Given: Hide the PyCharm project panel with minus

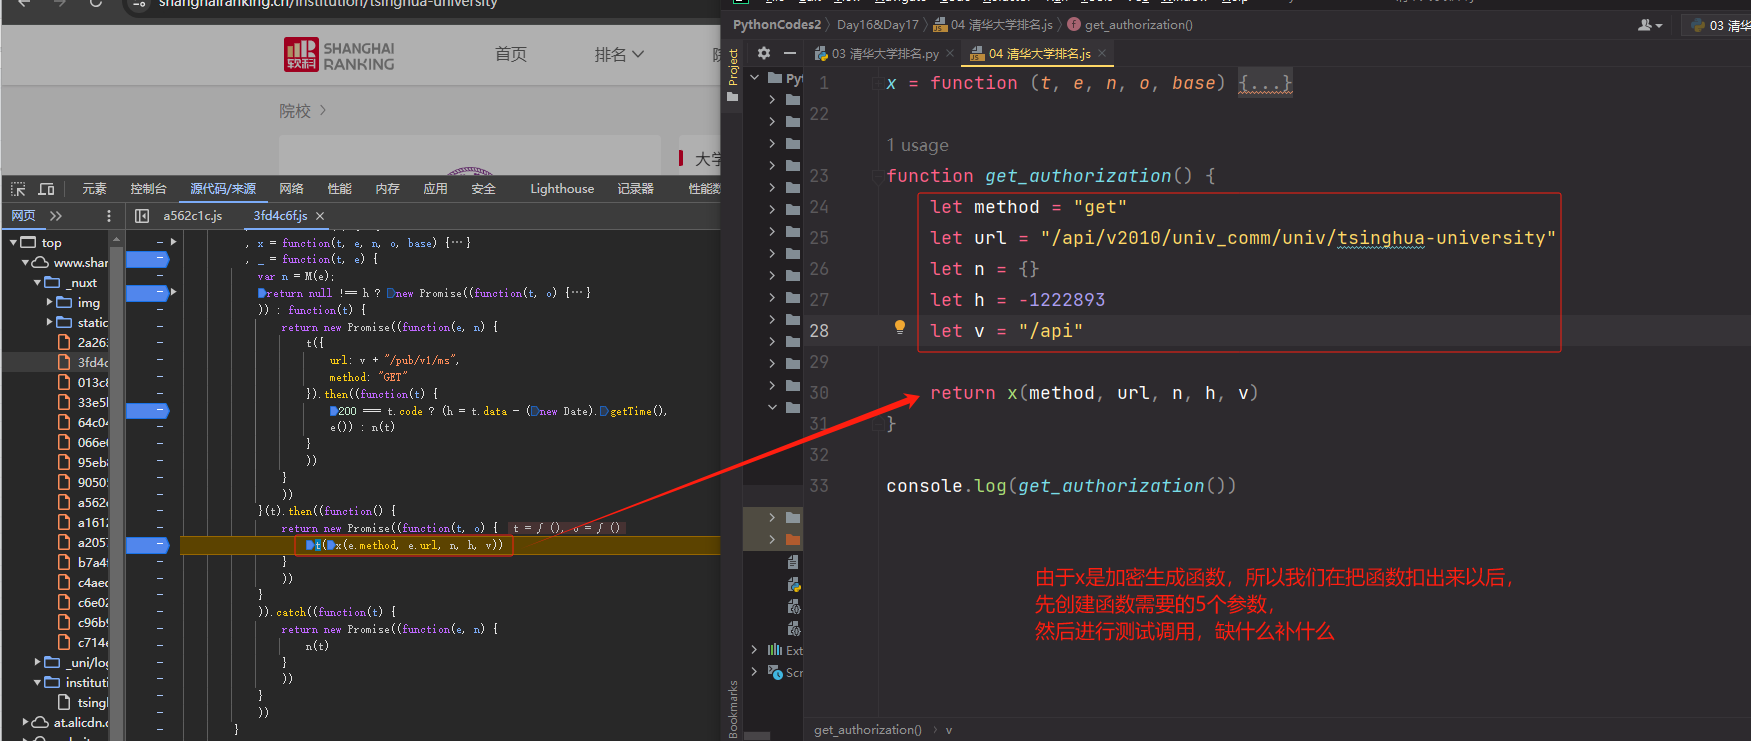Looking at the screenshot, I should point(790,53).
